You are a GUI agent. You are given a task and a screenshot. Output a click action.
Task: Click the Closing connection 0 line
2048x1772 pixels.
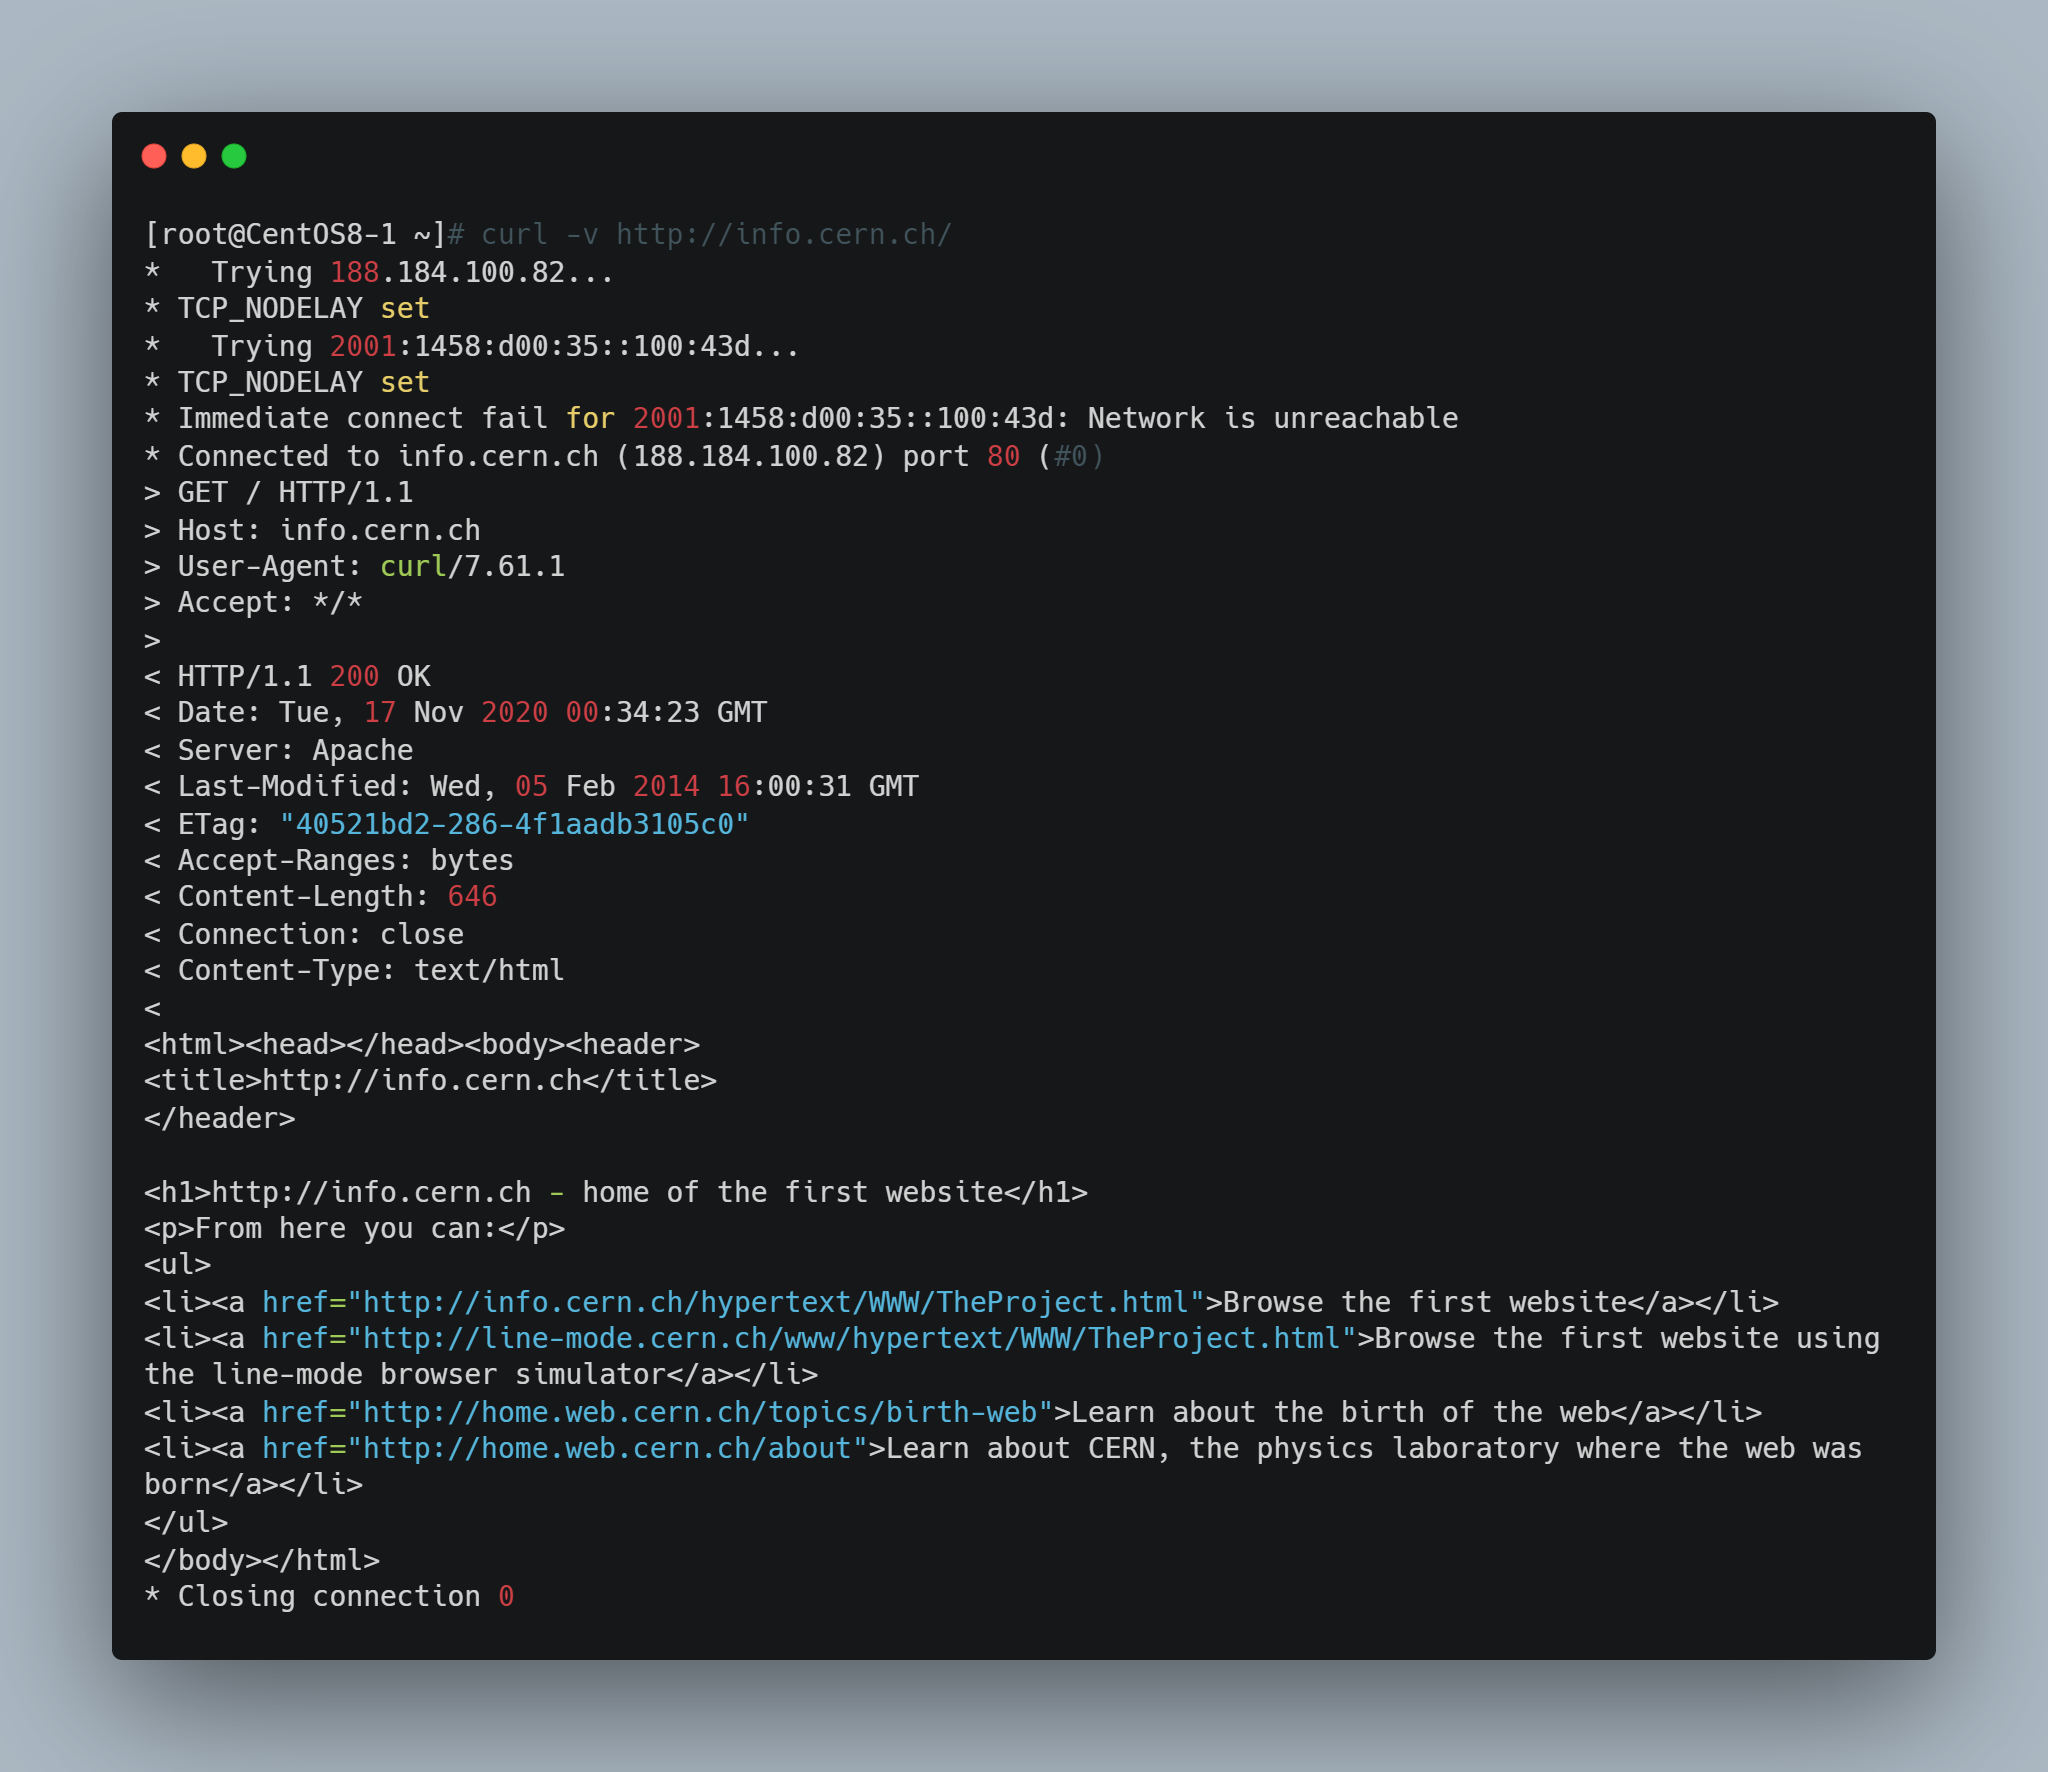point(330,1596)
